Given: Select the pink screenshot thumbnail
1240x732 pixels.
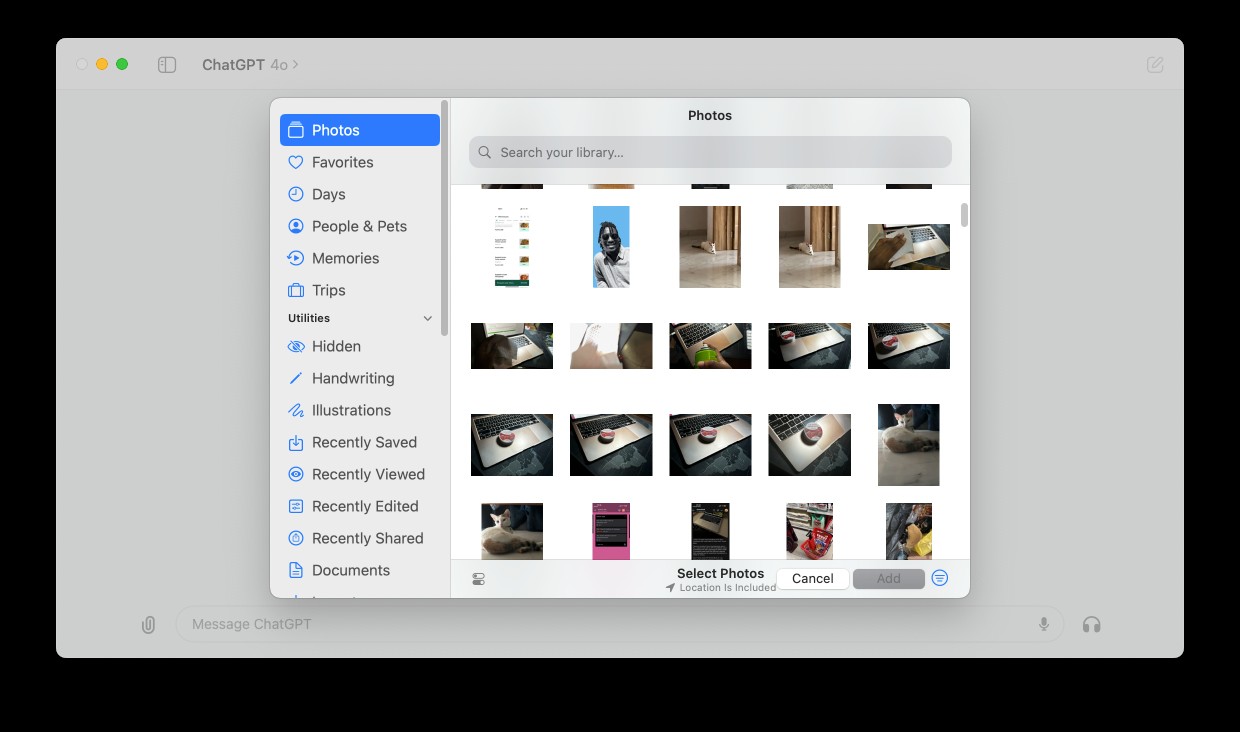Looking at the screenshot, I should [x=611, y=531].
